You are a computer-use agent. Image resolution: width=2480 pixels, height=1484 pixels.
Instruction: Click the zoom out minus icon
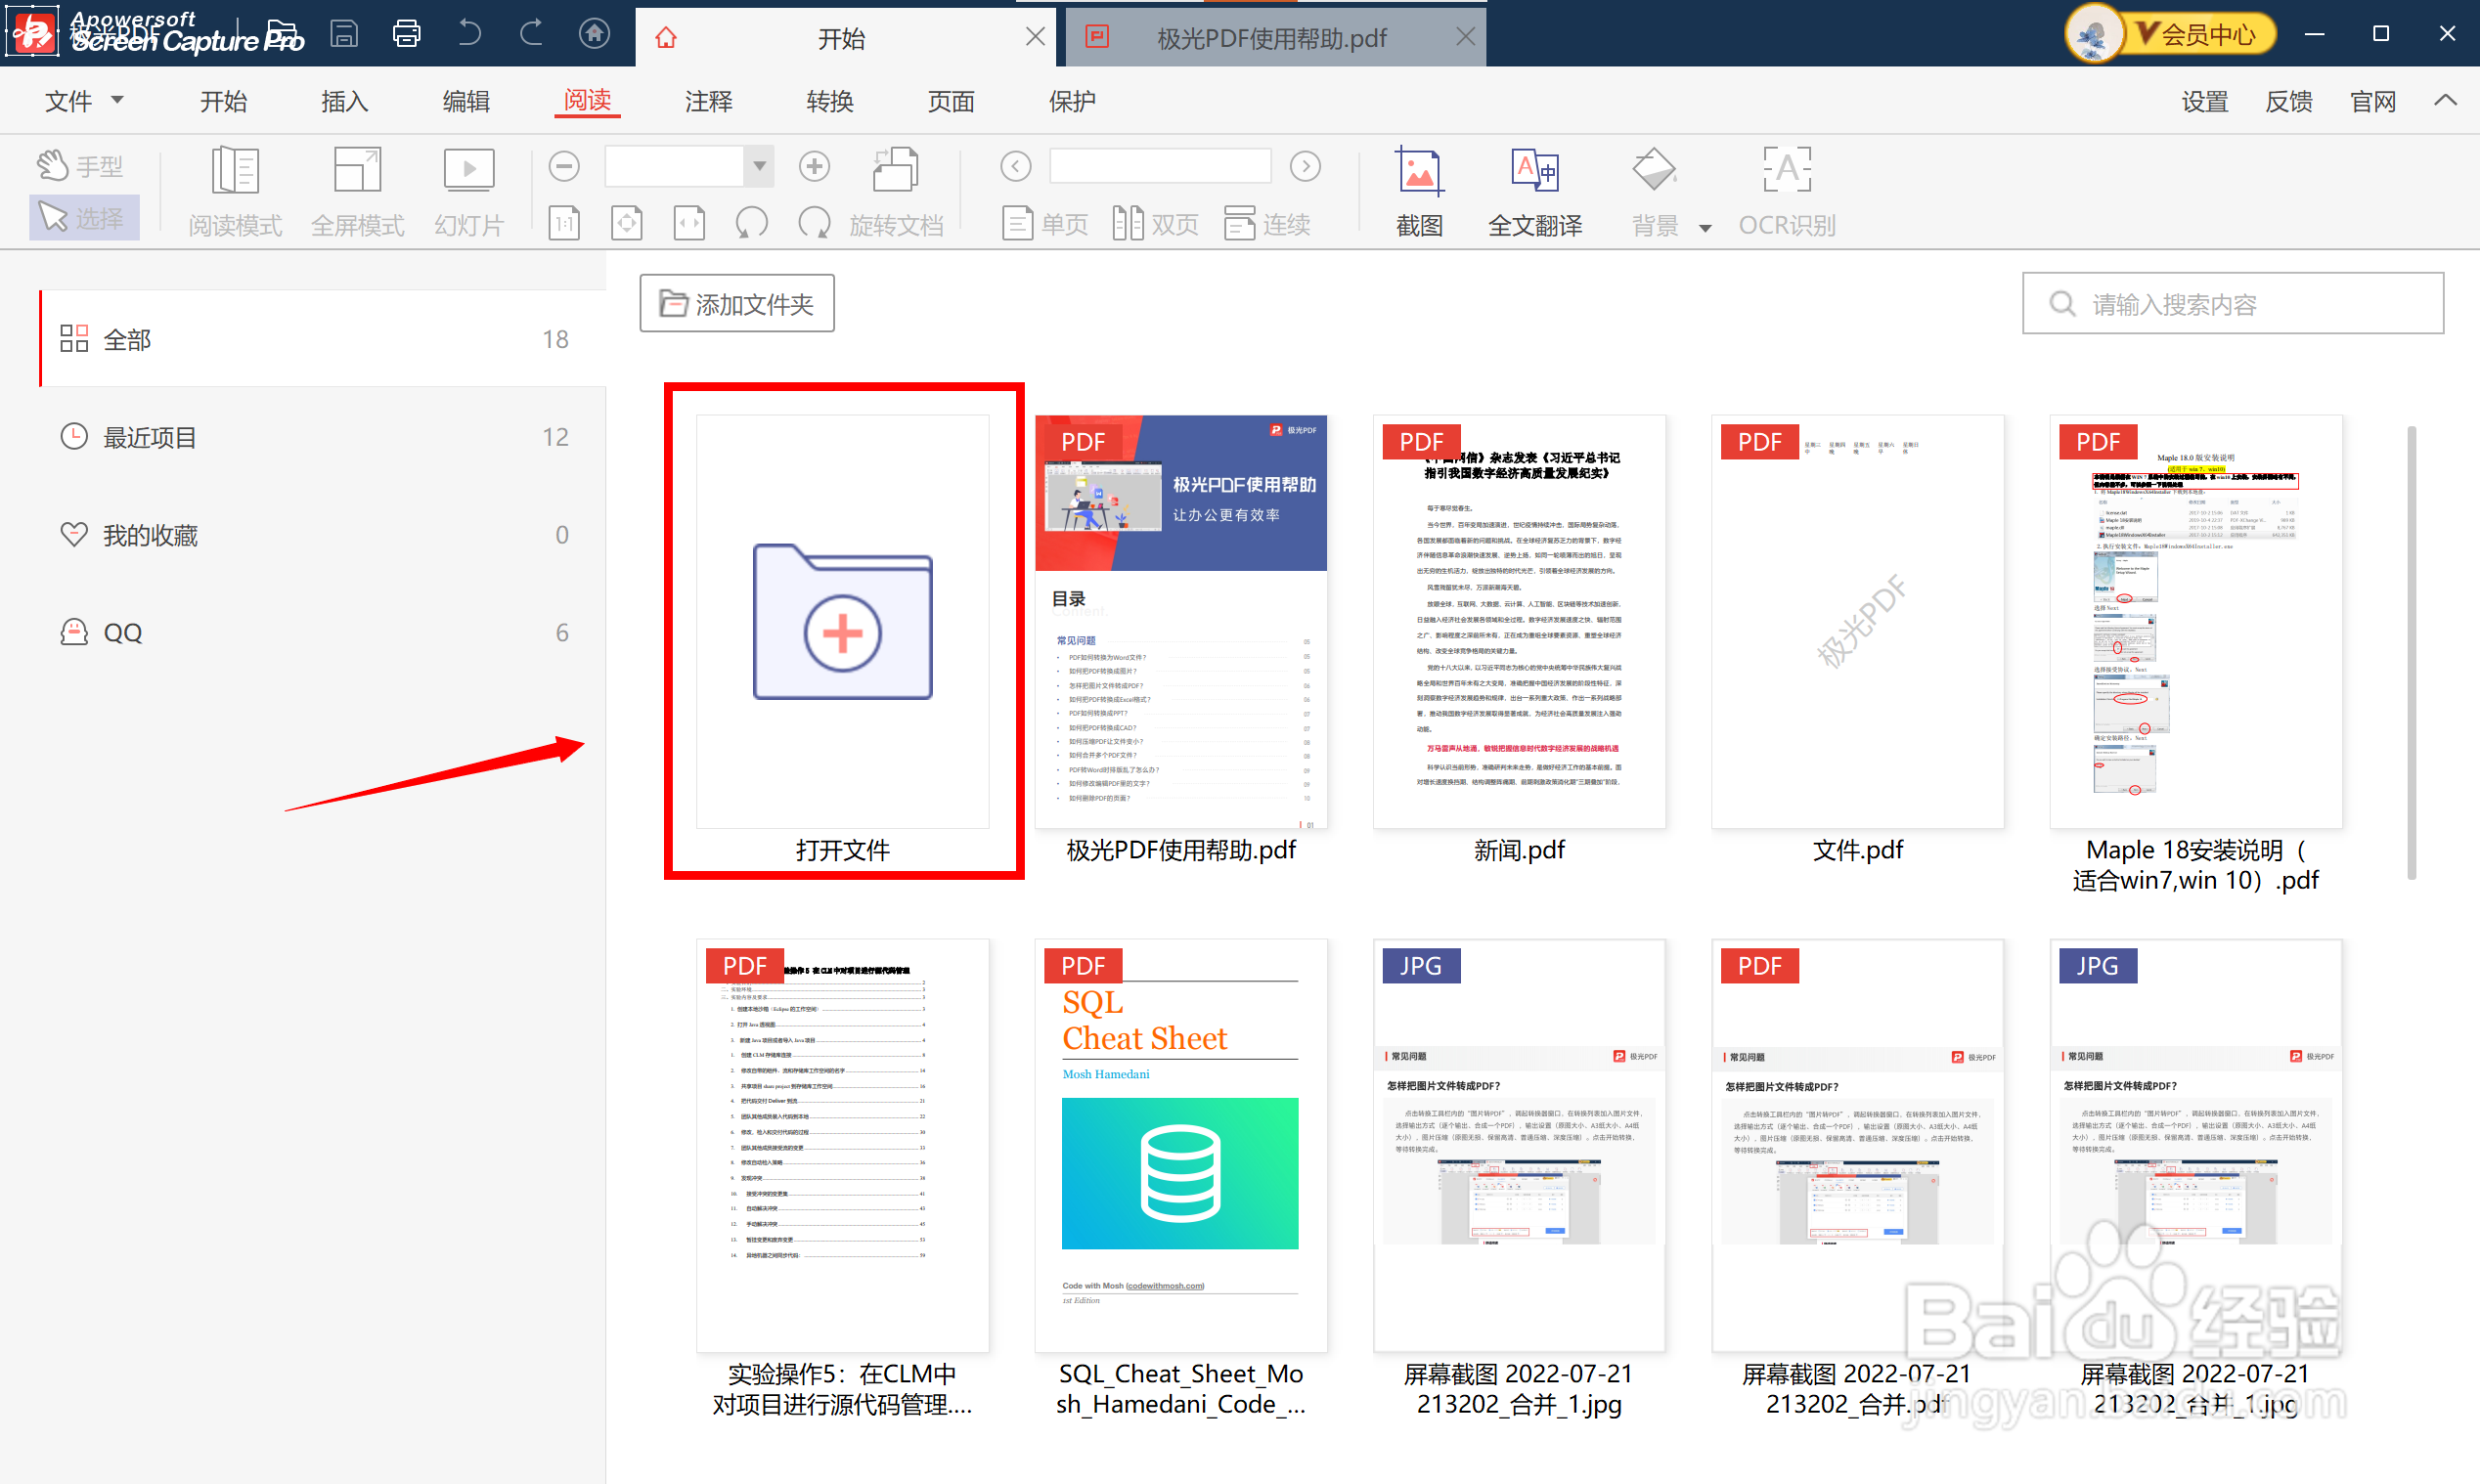click(564, 166)
